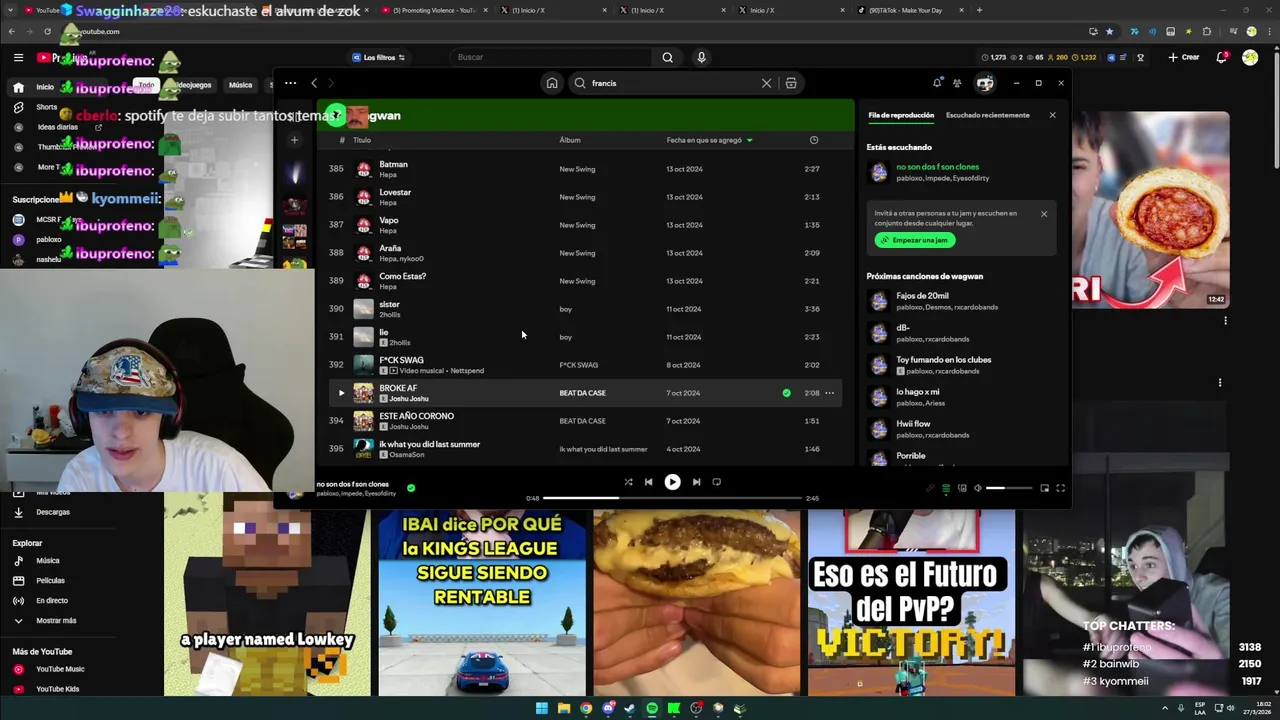Adjust the Spotify volume slider
Screen dimensions: 1280x720
1009,488
